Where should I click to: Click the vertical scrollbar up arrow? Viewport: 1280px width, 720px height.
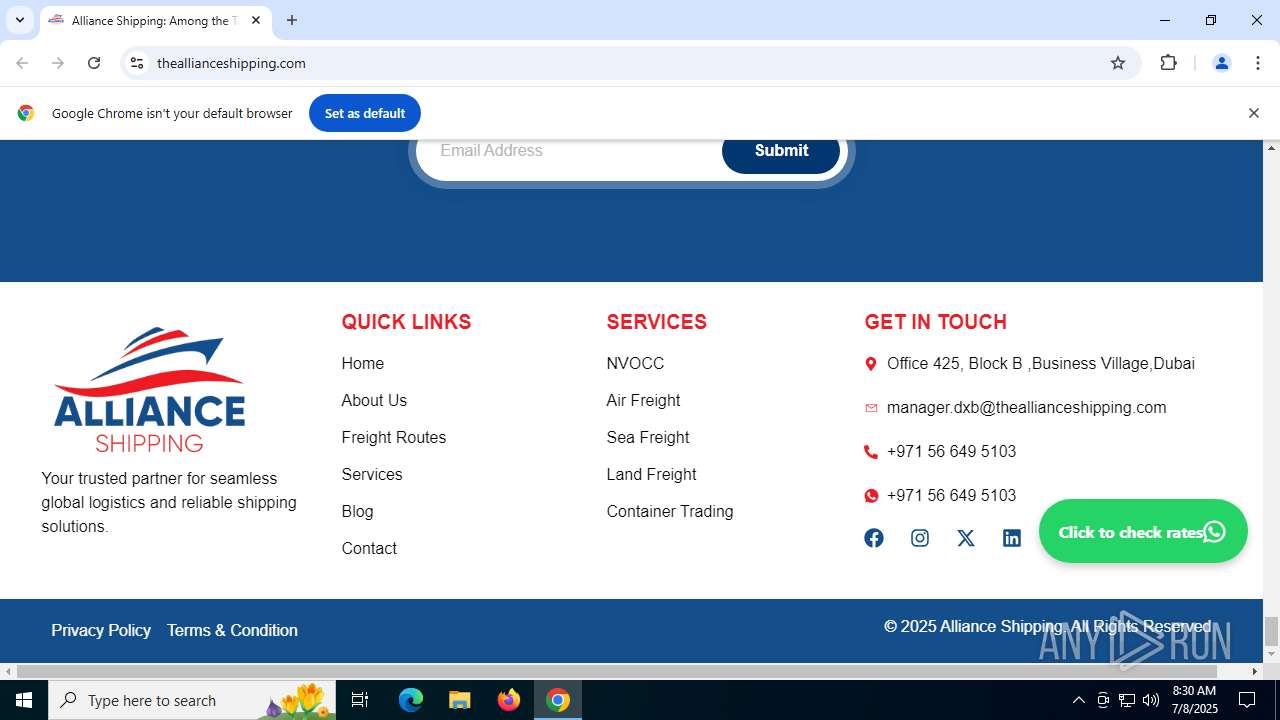pos(1271,148)
